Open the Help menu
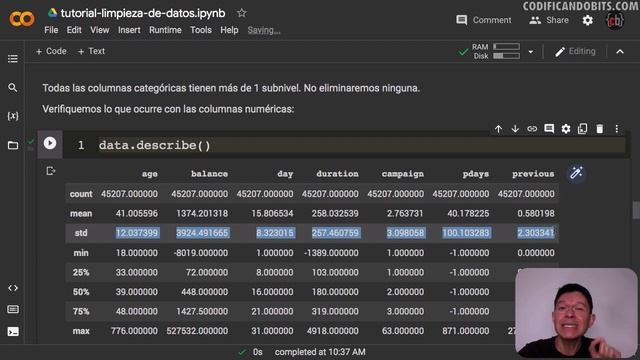 tap(229, 30)
